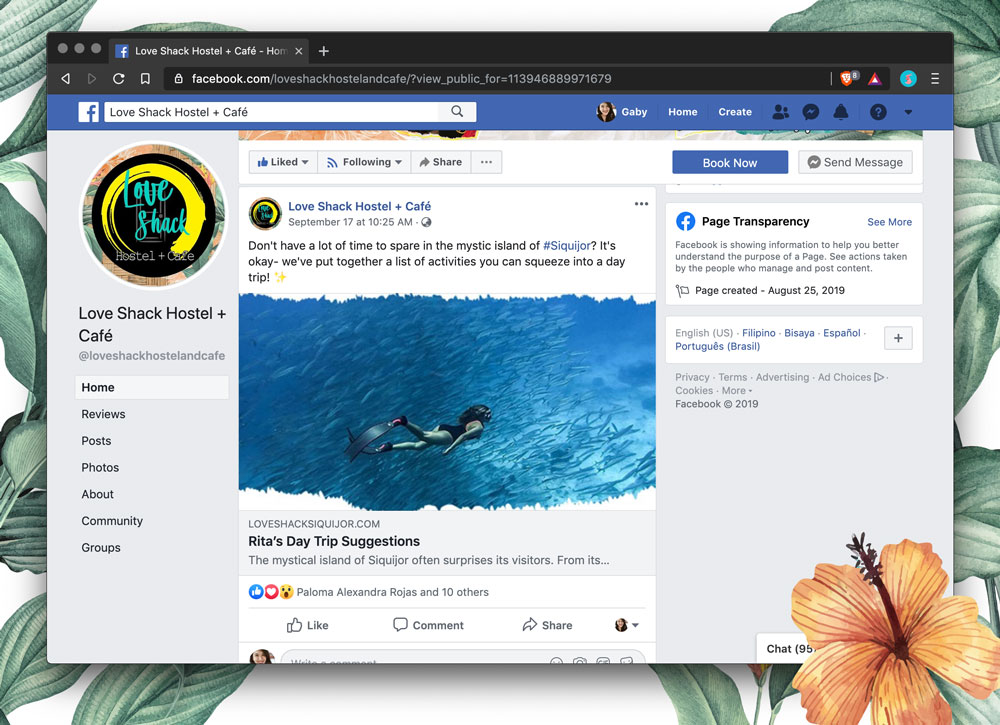Click the address bar URL
Screen dimensions: 1000x725
click(401, 78)
